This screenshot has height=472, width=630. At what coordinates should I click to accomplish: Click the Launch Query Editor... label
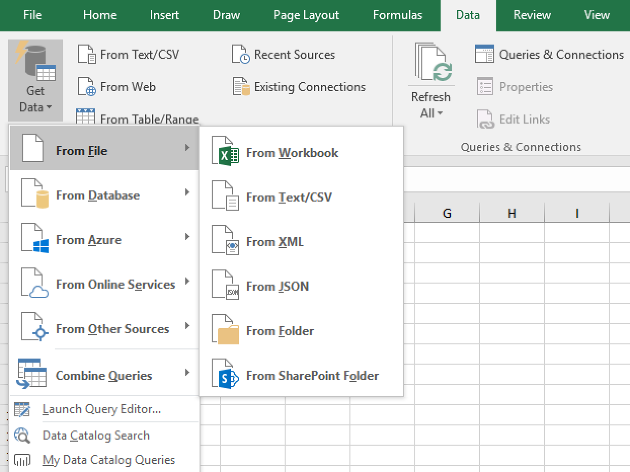(102, 409)
